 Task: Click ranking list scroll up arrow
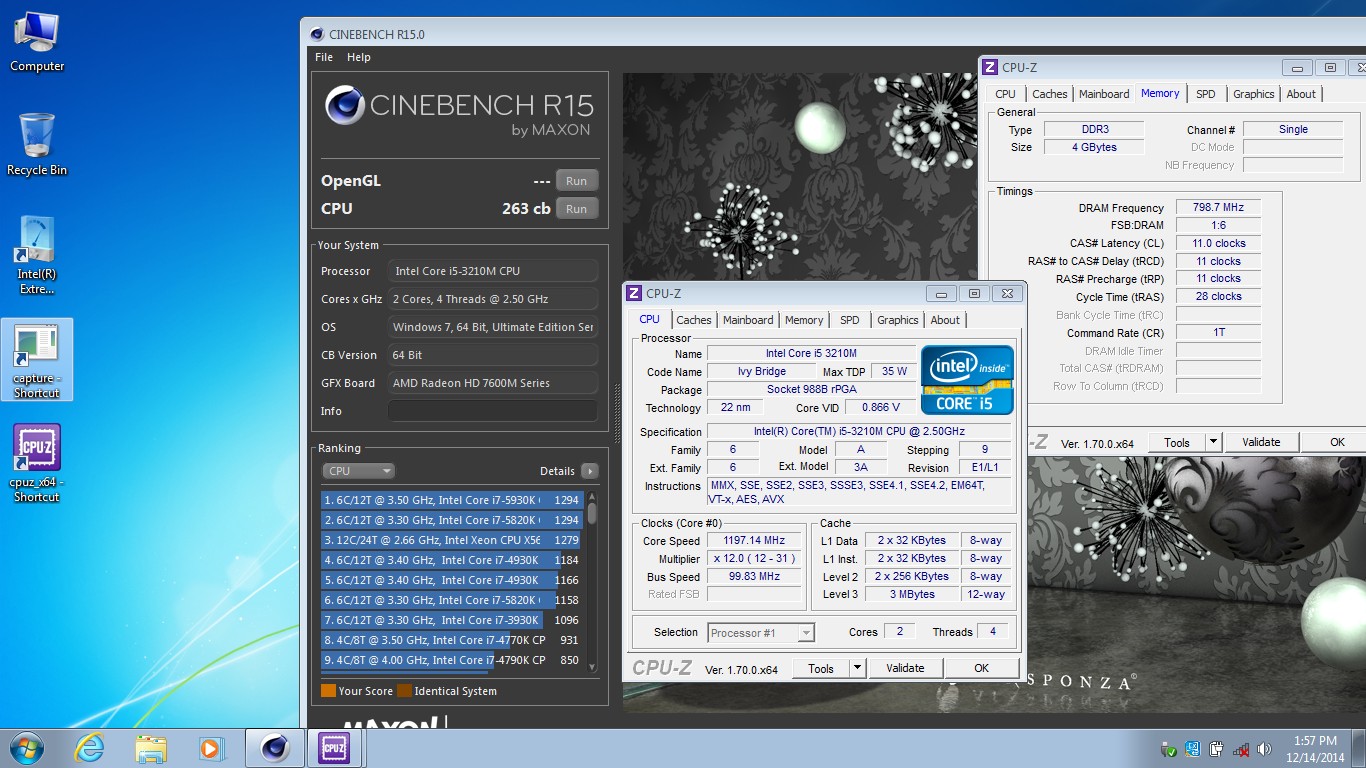pyautogui.click(x=591, y=496)
